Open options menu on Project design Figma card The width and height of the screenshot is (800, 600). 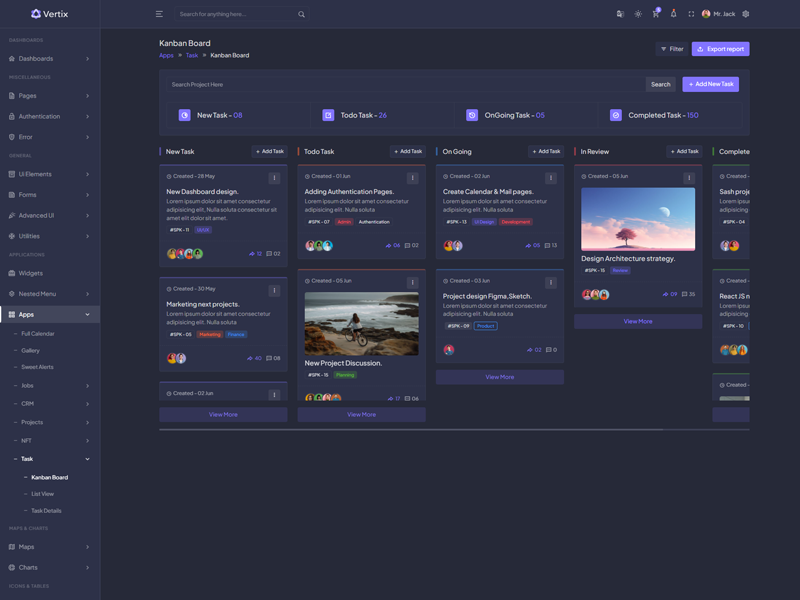coord(551,283)
